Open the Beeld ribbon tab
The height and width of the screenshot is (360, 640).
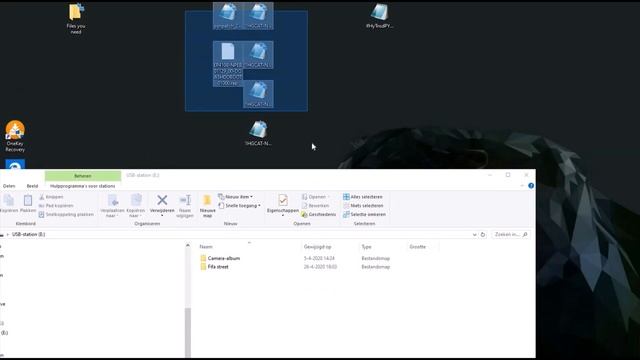32,186
